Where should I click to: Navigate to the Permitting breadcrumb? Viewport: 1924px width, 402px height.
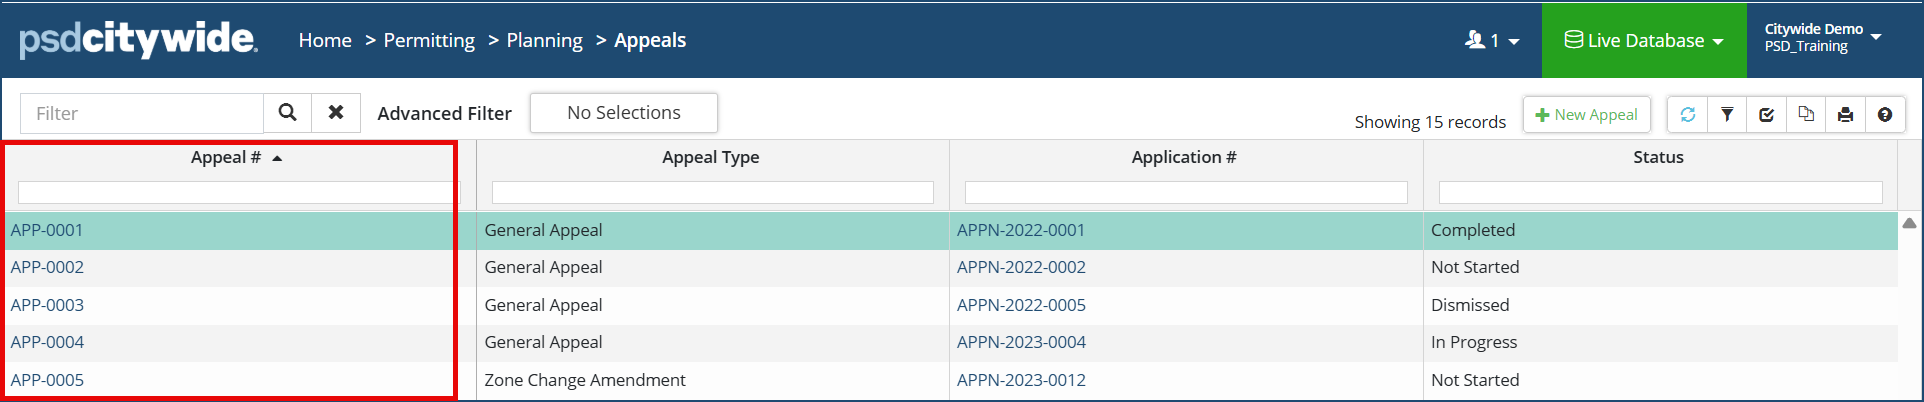[x=429, y=40]
